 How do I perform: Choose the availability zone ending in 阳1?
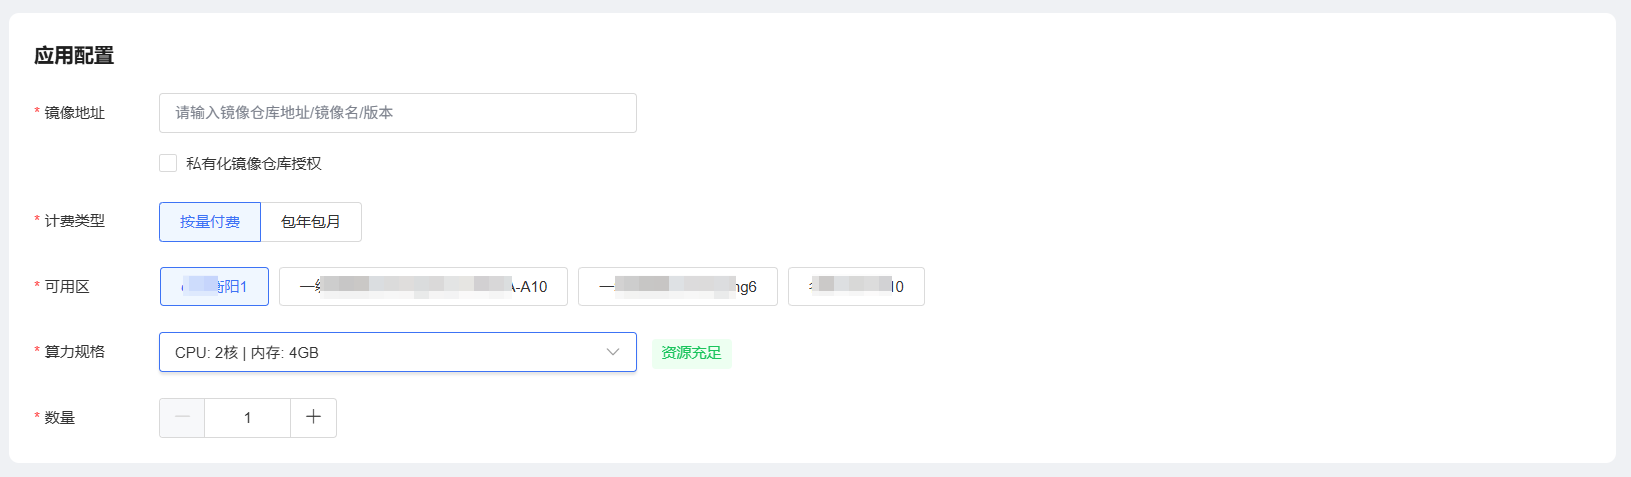214,286
